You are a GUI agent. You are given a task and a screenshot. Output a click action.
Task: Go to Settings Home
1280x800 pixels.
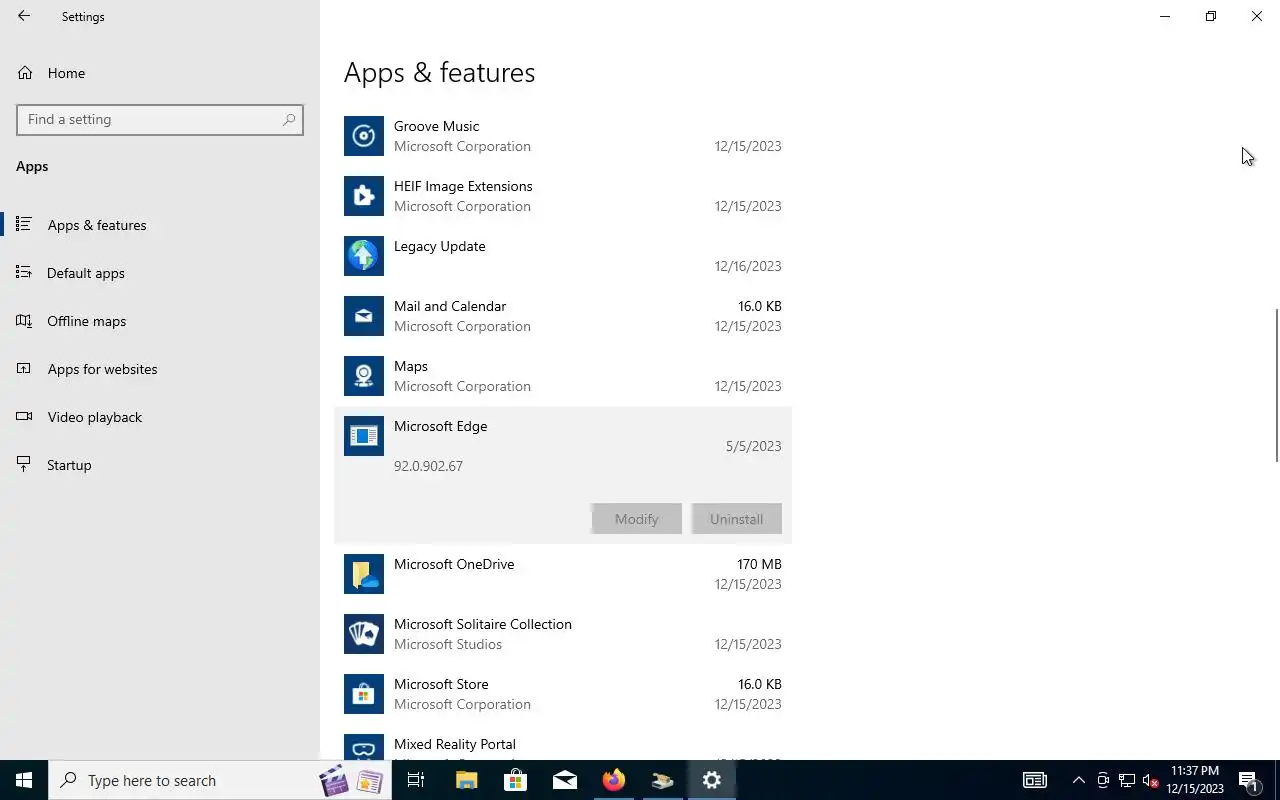click(x=160, y=73)
